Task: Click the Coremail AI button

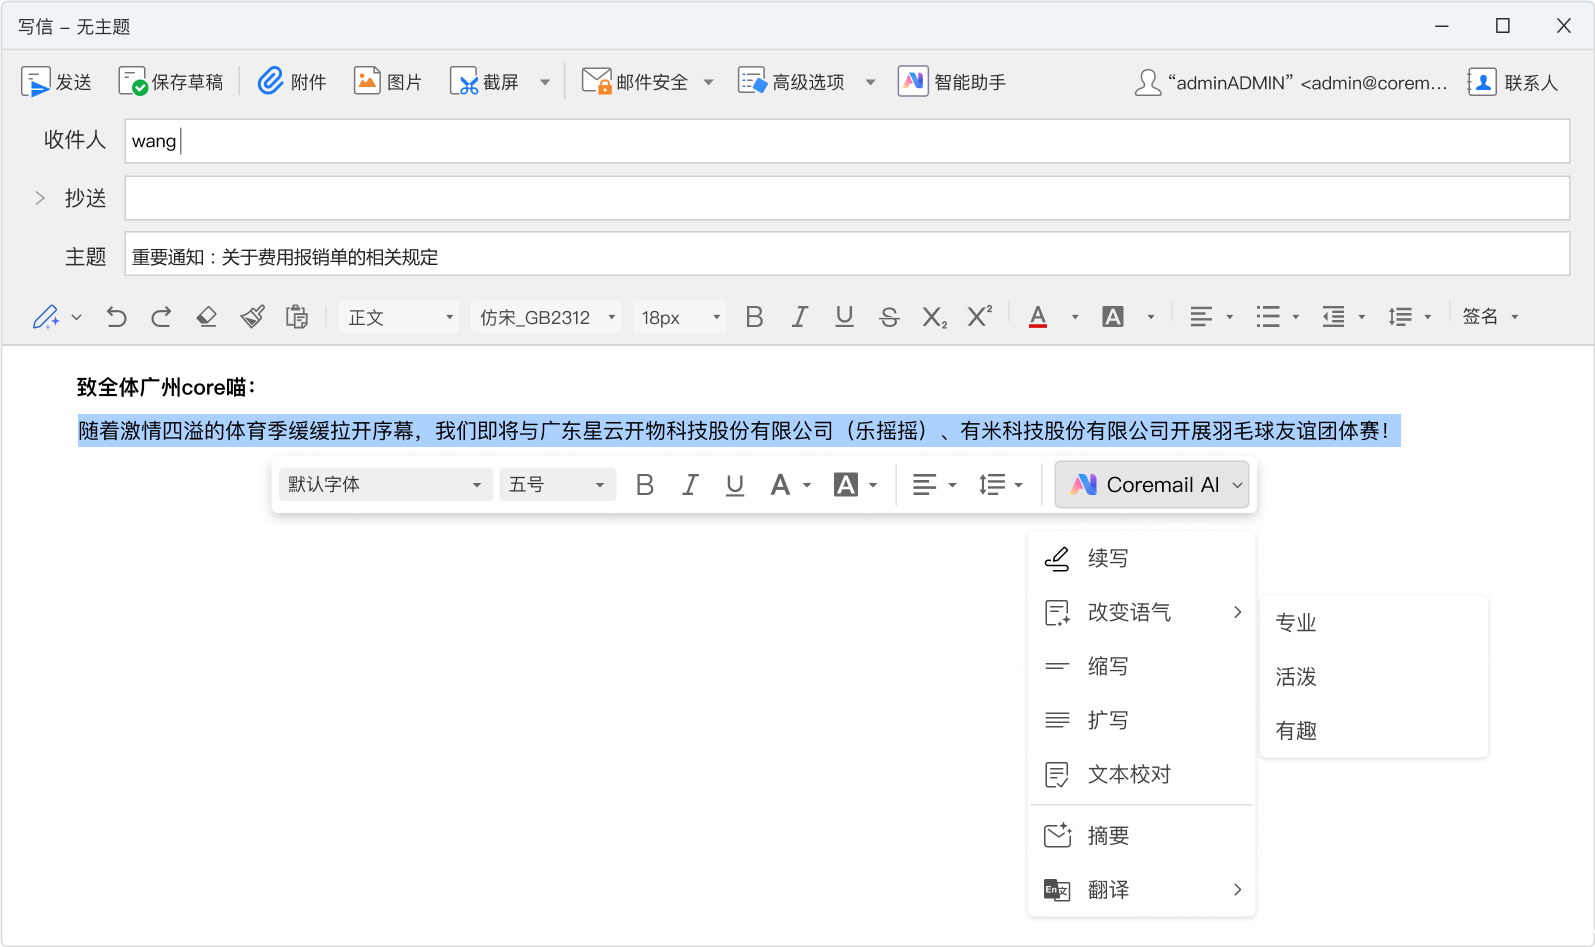Action: click(x=1151, y=485)
